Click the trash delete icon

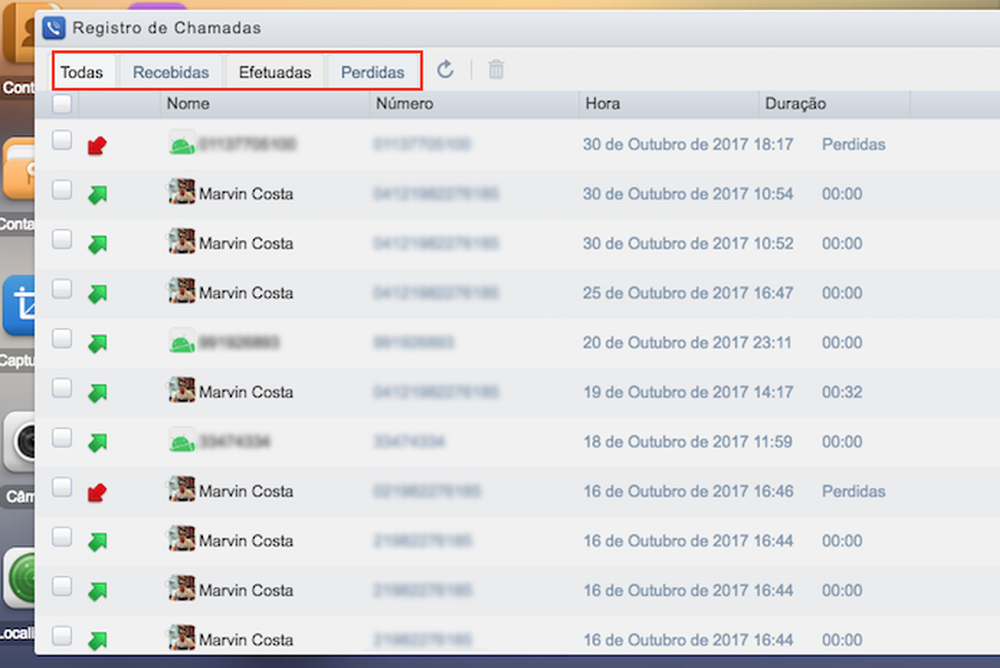point(496,70)
